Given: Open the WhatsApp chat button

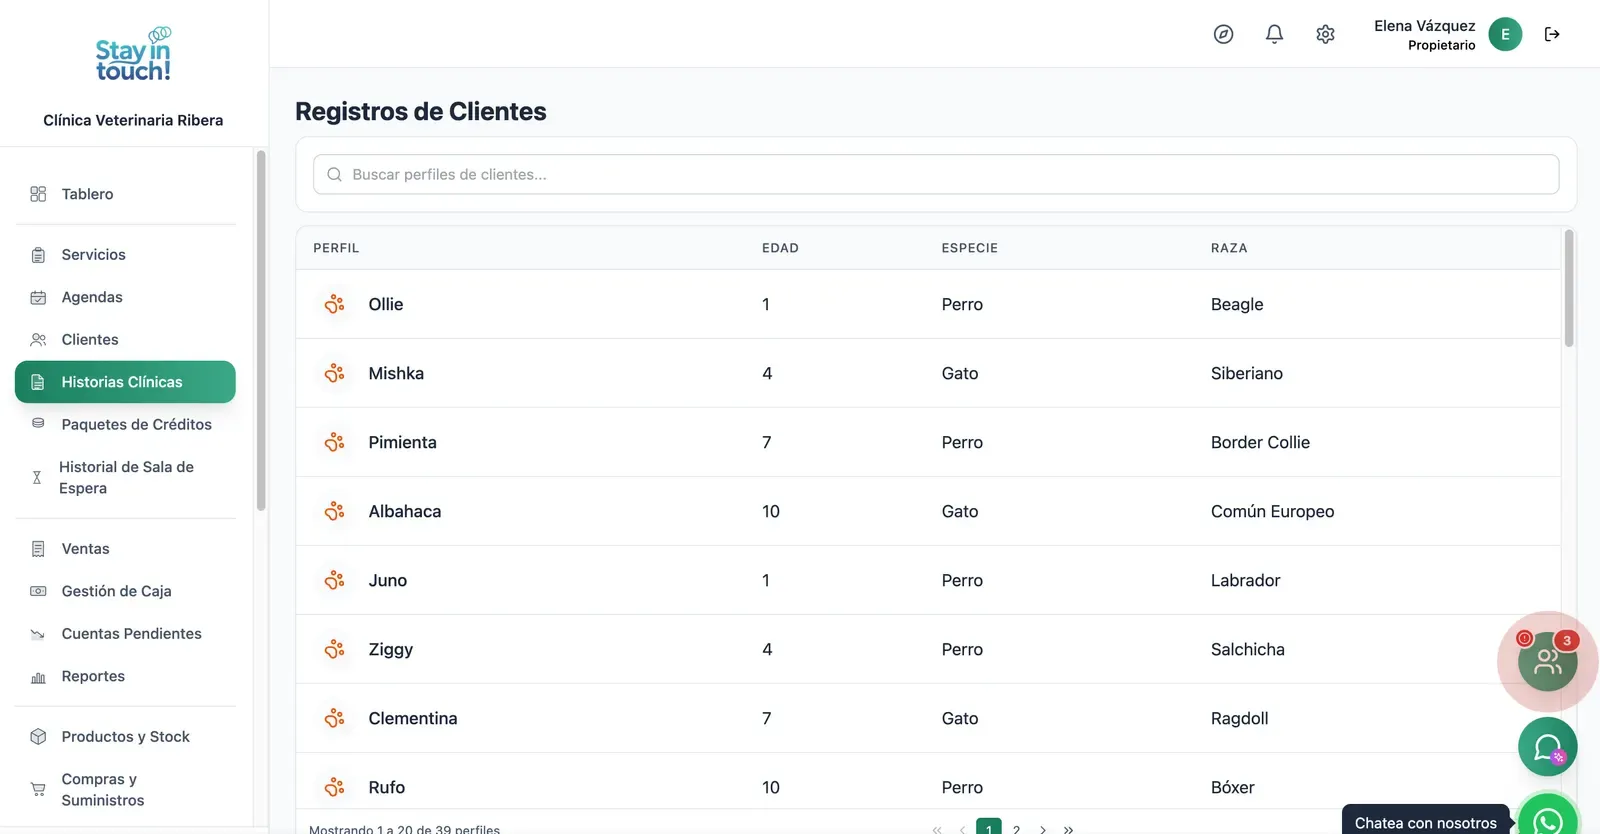Looking at the screenshot, I should pyautogui.click(x=1548, y=818).
